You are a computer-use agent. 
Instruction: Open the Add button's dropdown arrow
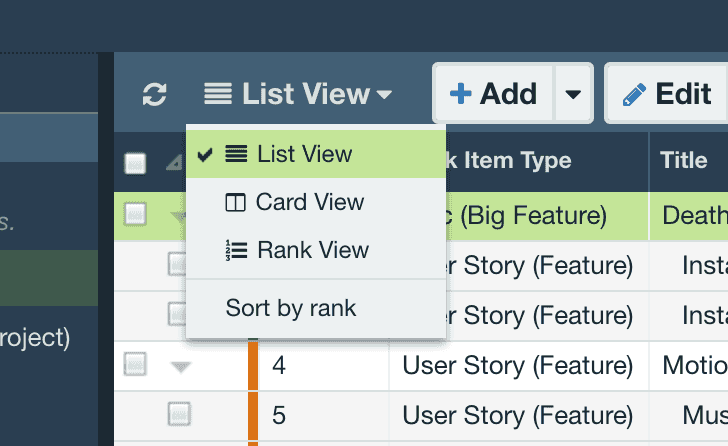click(x=573, y=94)
